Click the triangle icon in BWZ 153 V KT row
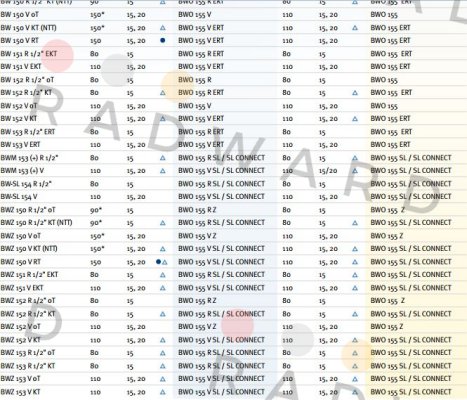The height and width of the screenshot is (400, 467). coord(163,392)
